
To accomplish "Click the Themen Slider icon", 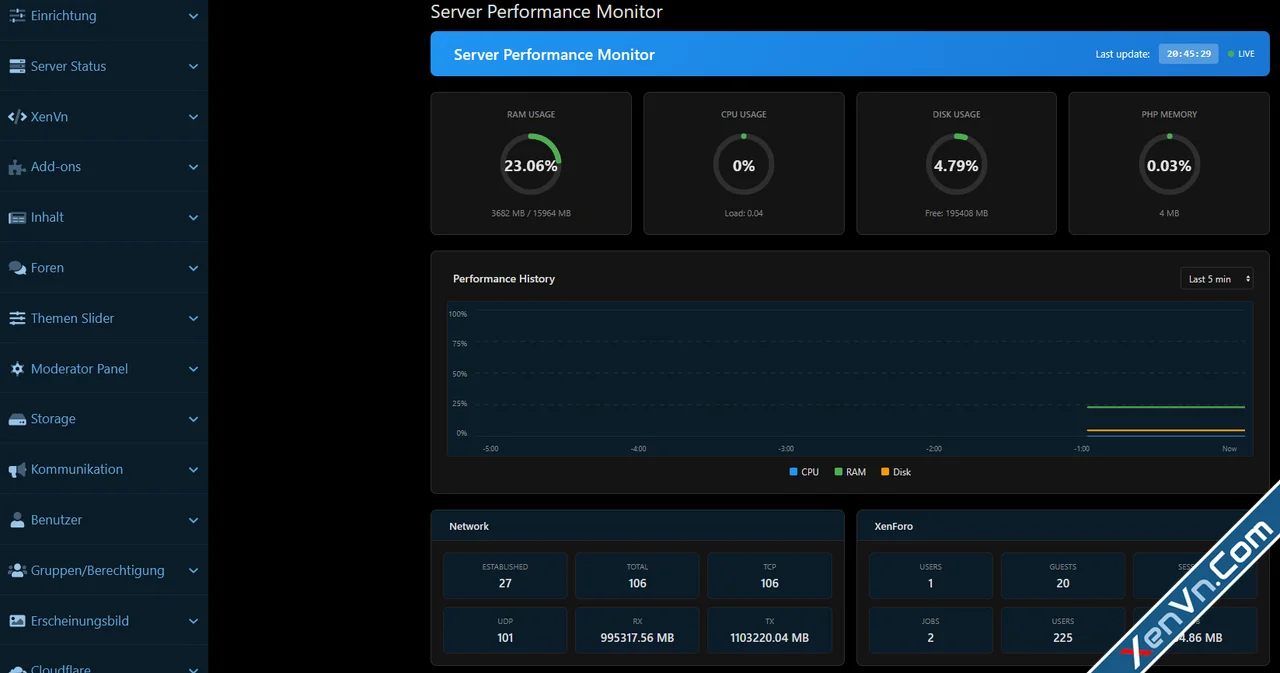I will [17, 318].
